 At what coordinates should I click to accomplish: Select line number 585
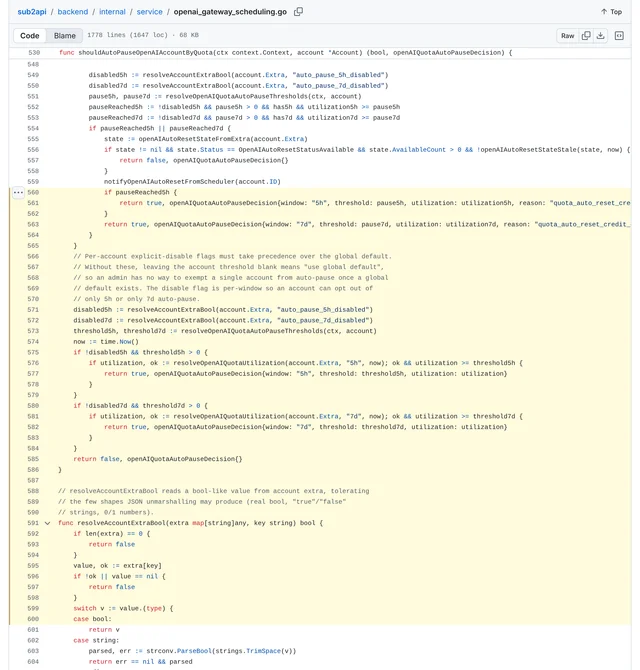[x=33, y=459]
